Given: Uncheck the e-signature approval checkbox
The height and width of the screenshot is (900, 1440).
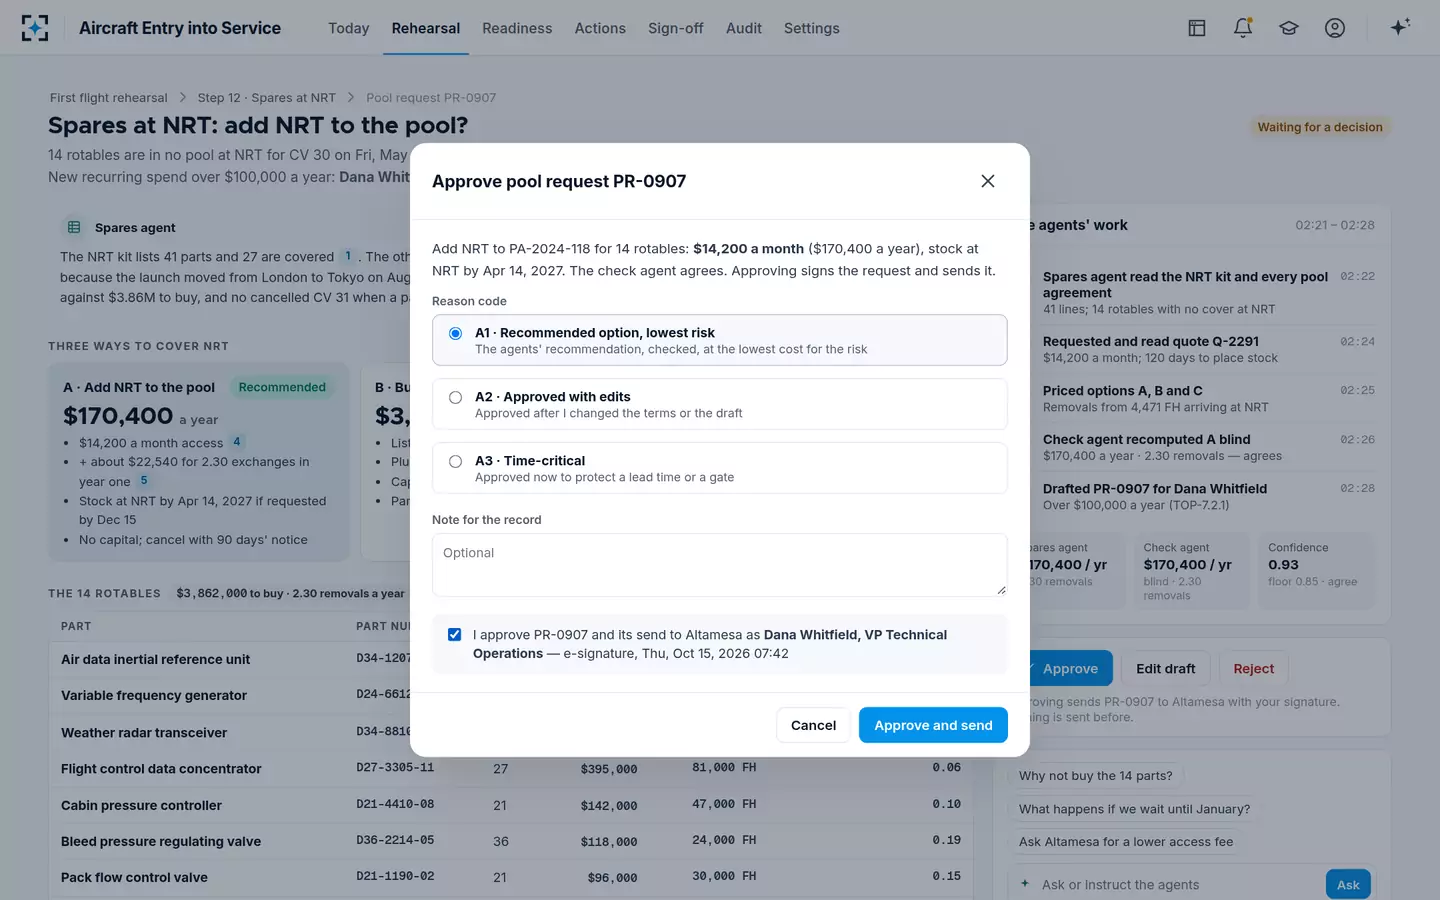Looking at the screenshot, I should tap(455, 635).
